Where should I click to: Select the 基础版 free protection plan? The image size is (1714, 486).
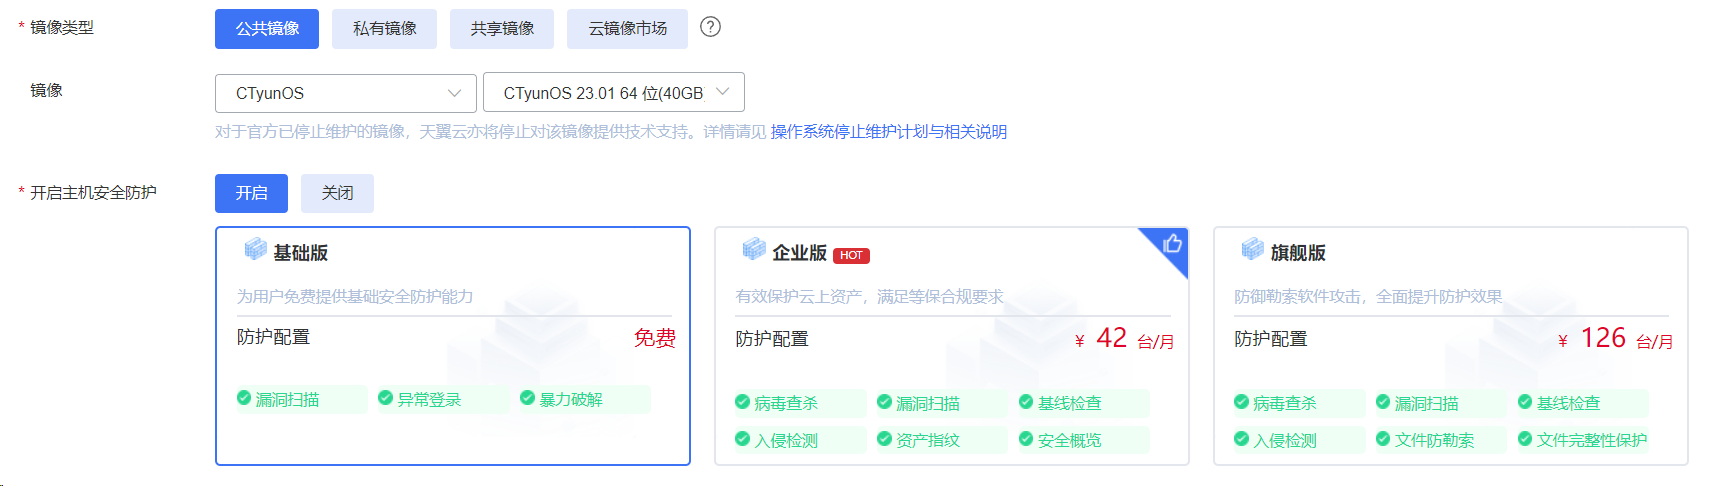click(453, 346)
